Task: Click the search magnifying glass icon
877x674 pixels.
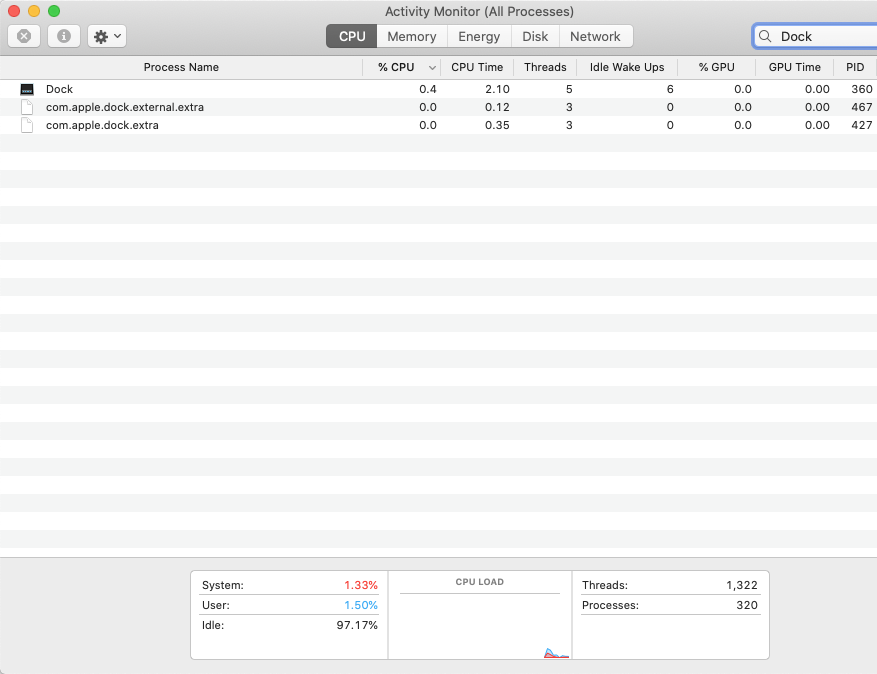Action: [765, 36]
